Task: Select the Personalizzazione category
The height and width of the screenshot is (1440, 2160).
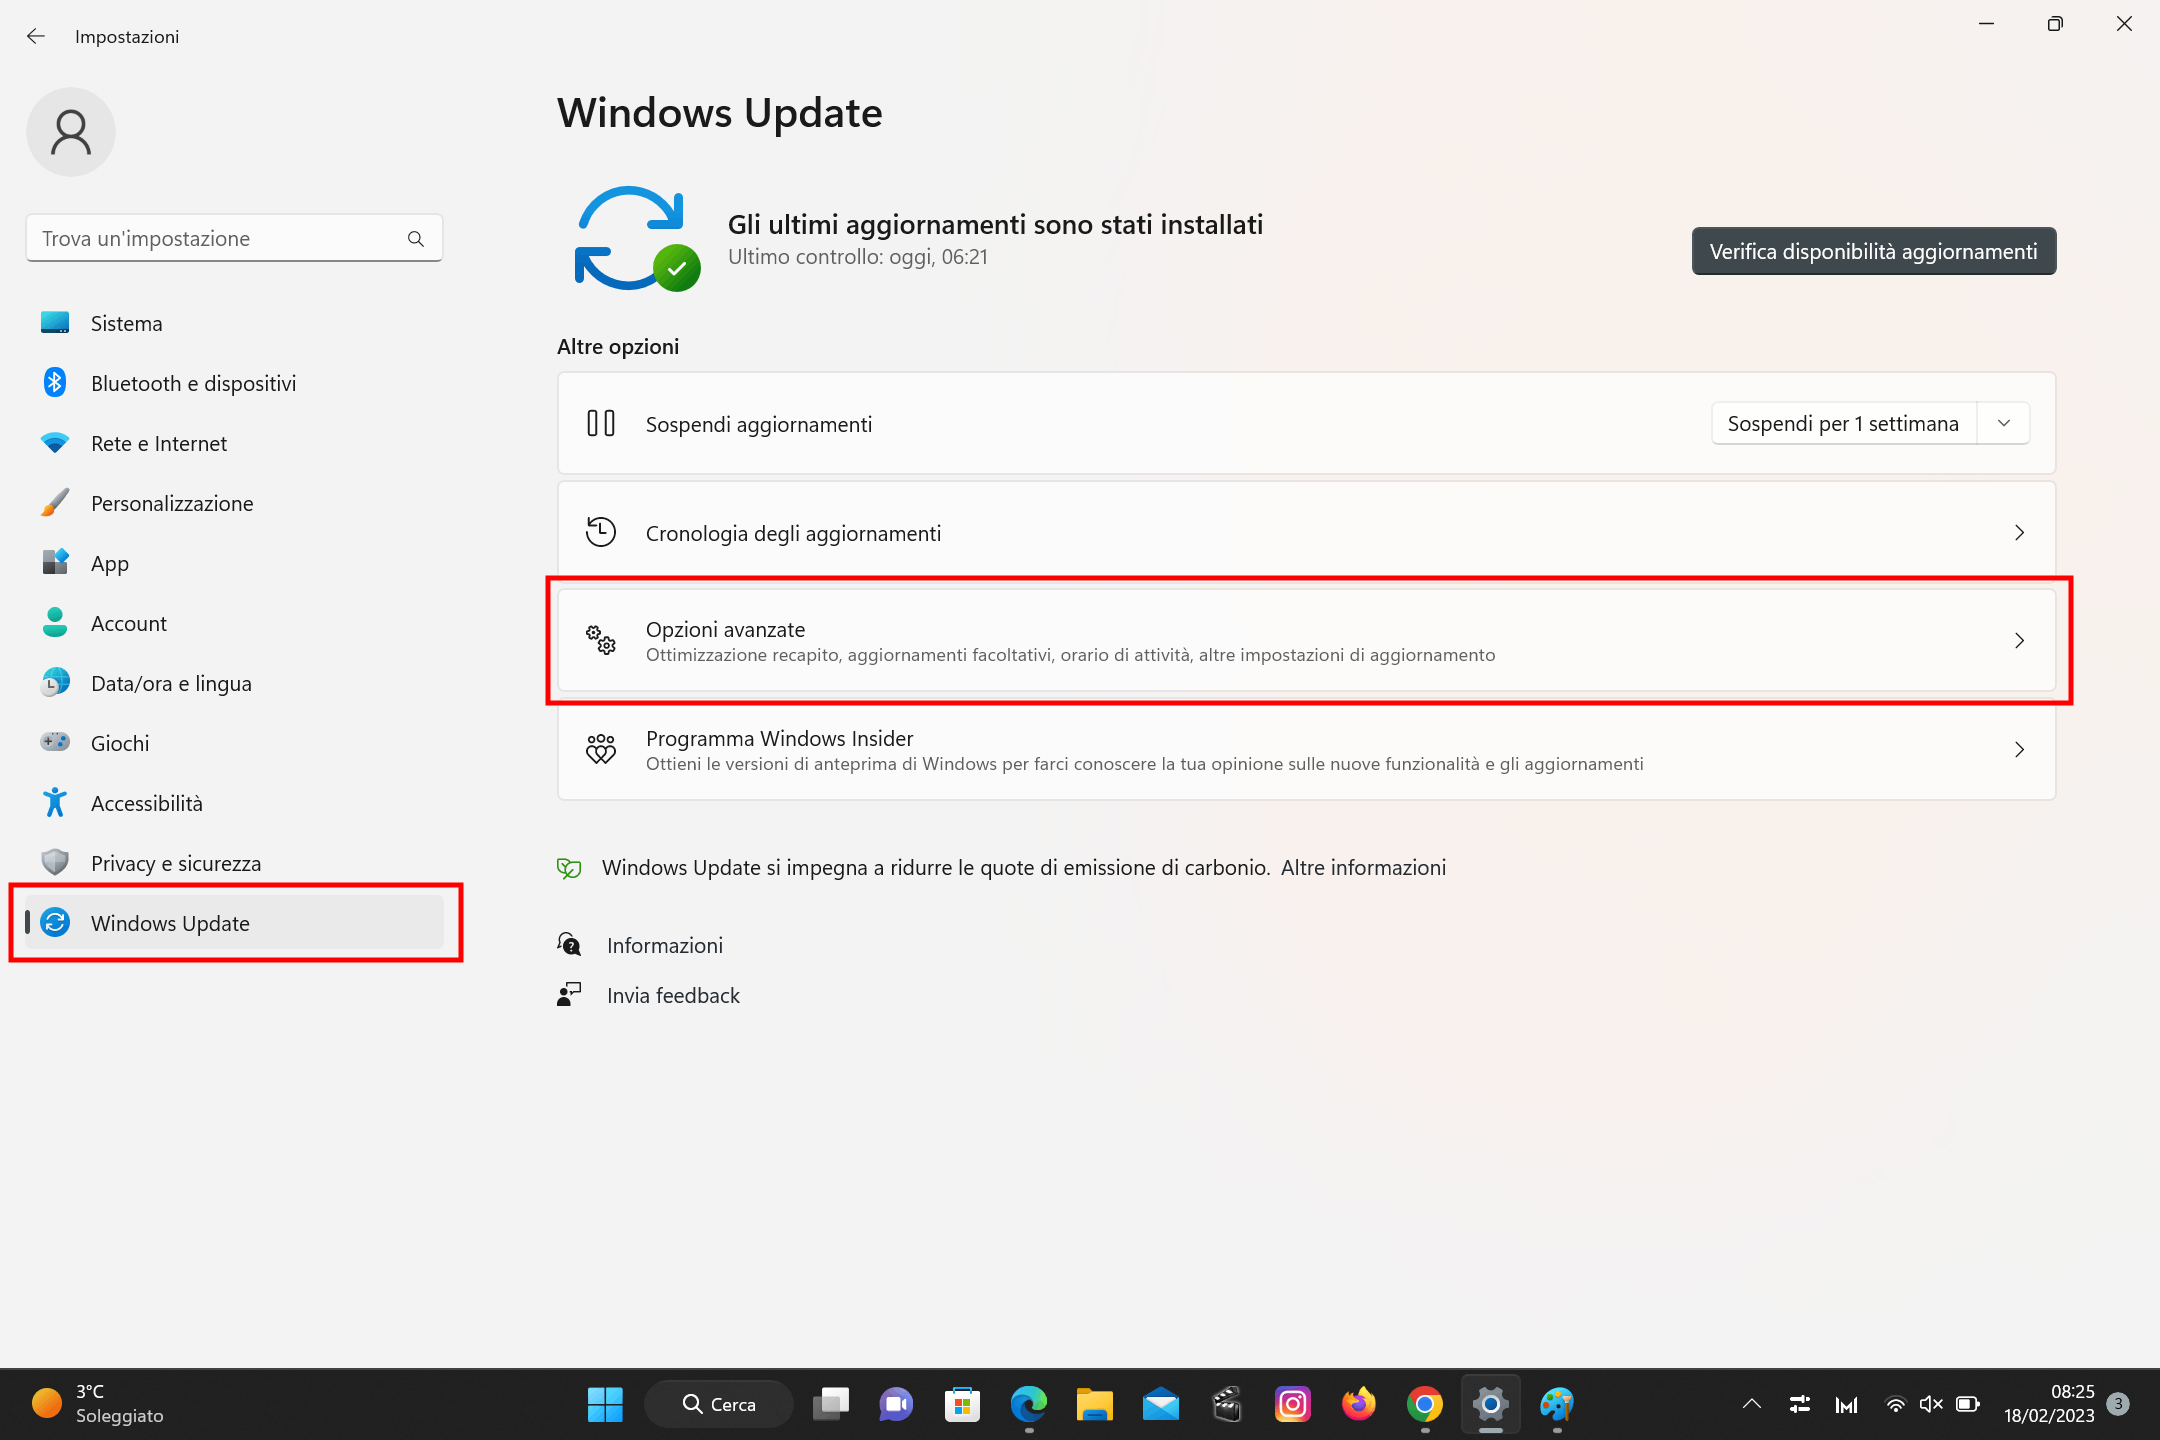Action: pos(171,503)
